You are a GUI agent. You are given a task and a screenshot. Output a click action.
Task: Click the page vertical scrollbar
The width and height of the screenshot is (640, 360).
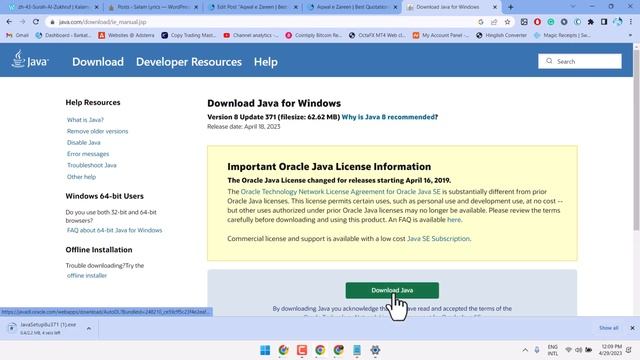[636, 139]
